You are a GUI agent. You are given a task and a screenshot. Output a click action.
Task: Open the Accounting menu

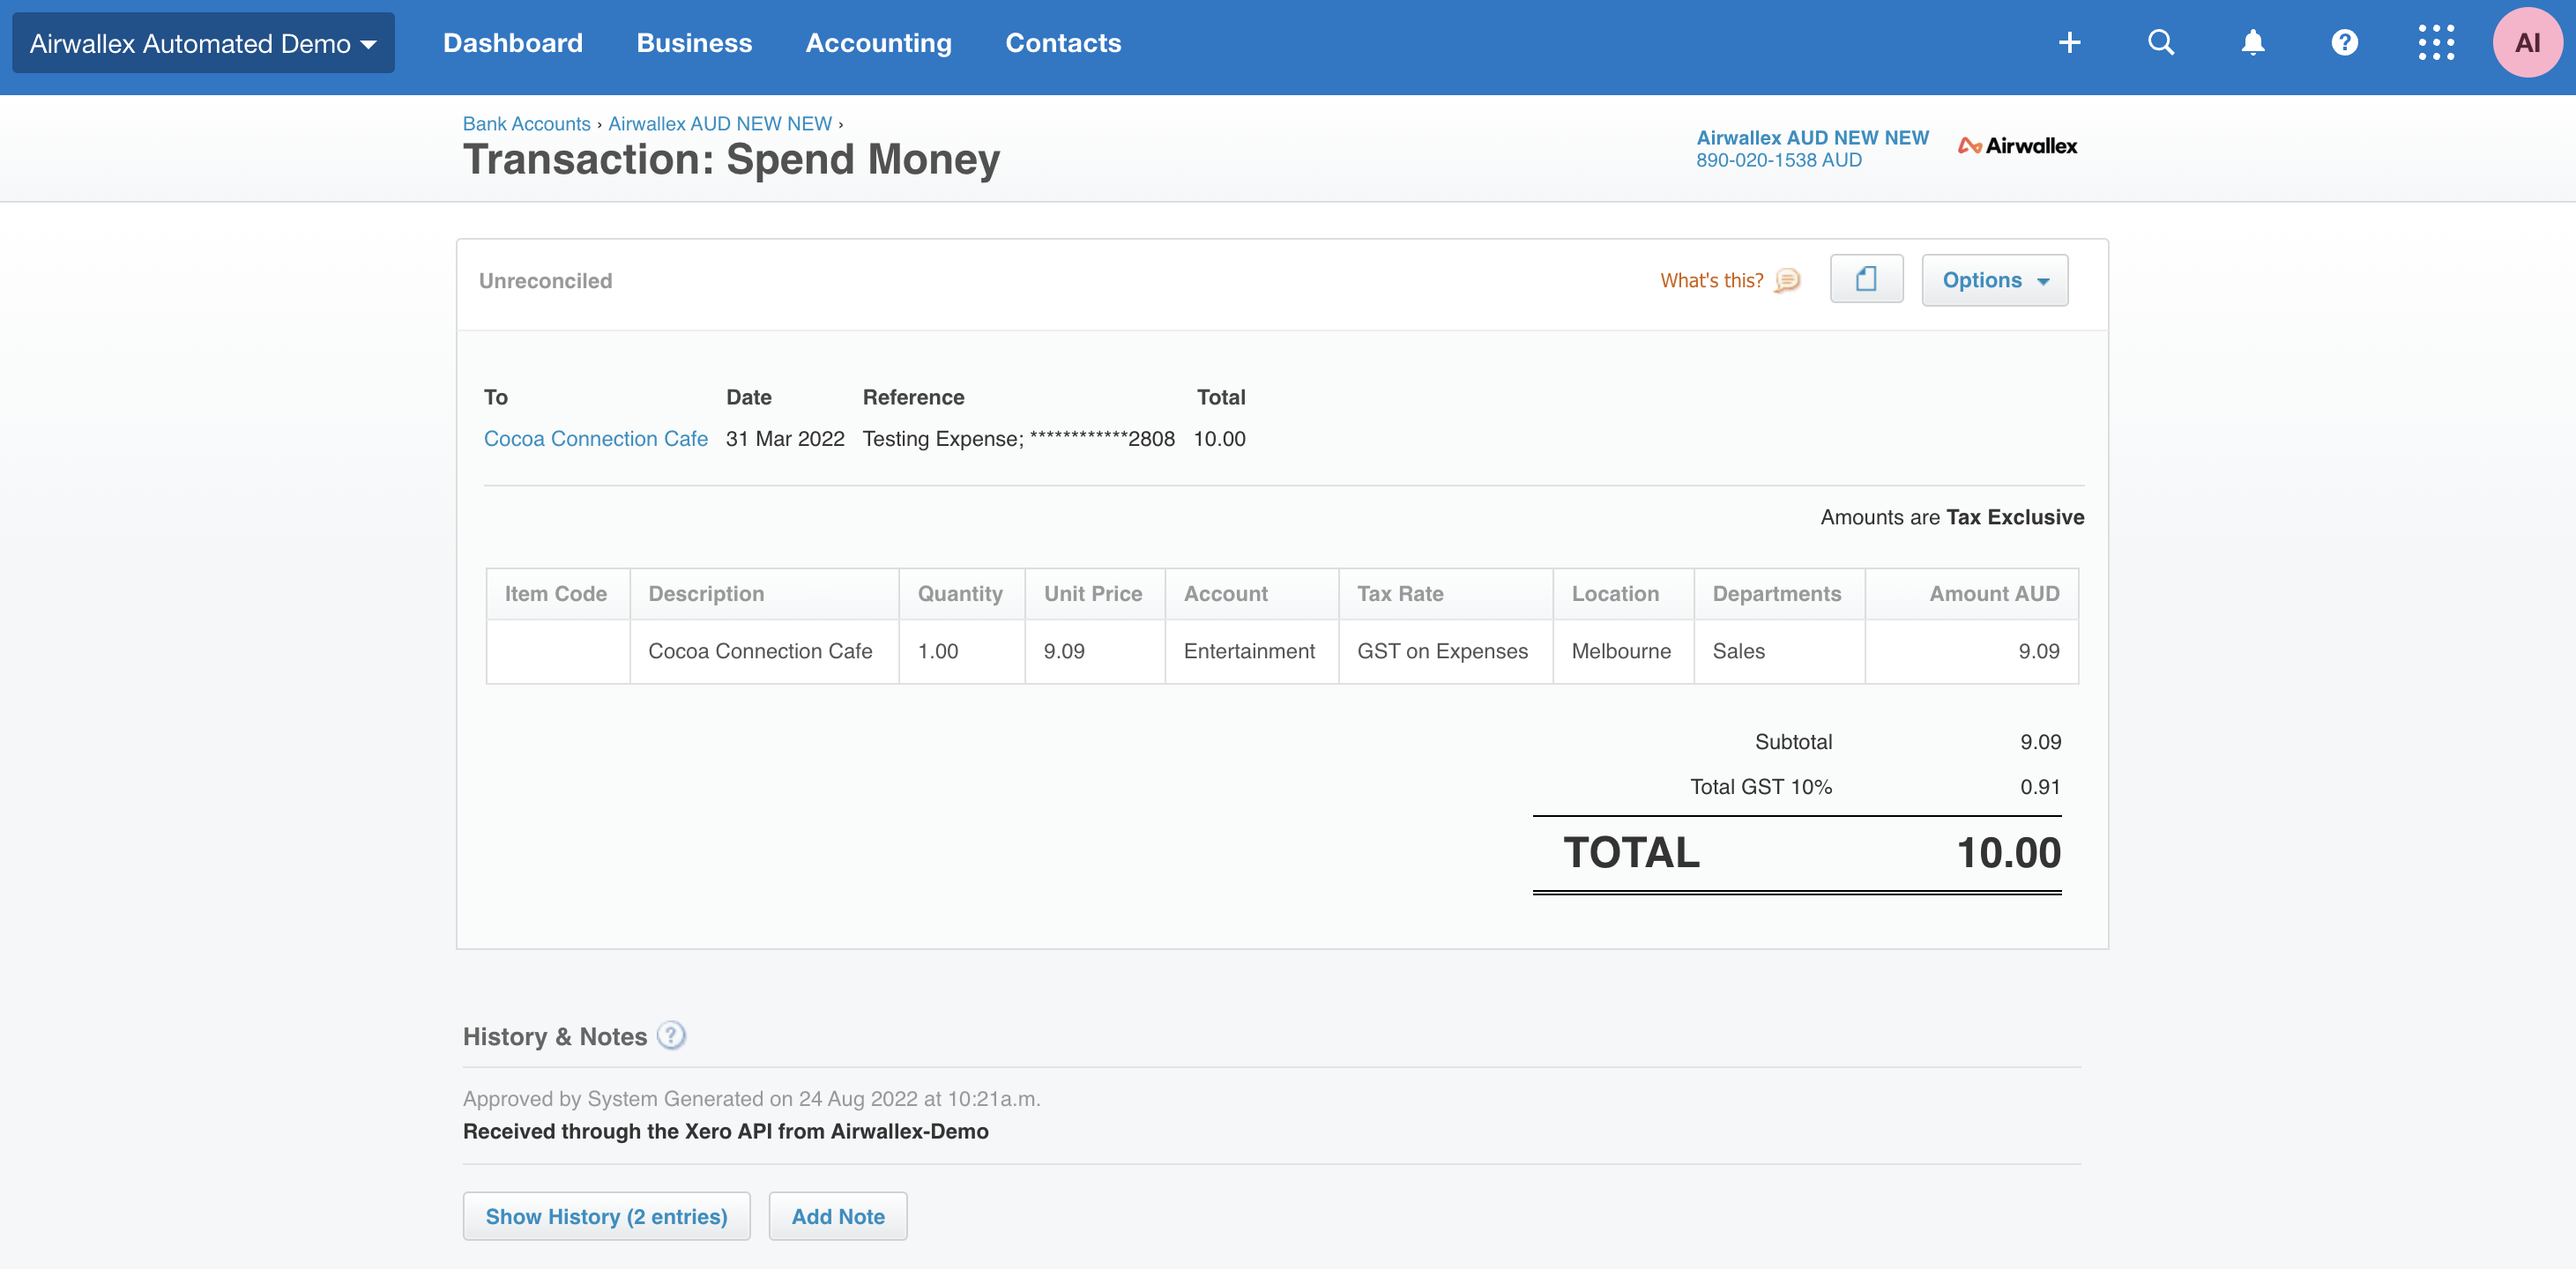[878, 43]
